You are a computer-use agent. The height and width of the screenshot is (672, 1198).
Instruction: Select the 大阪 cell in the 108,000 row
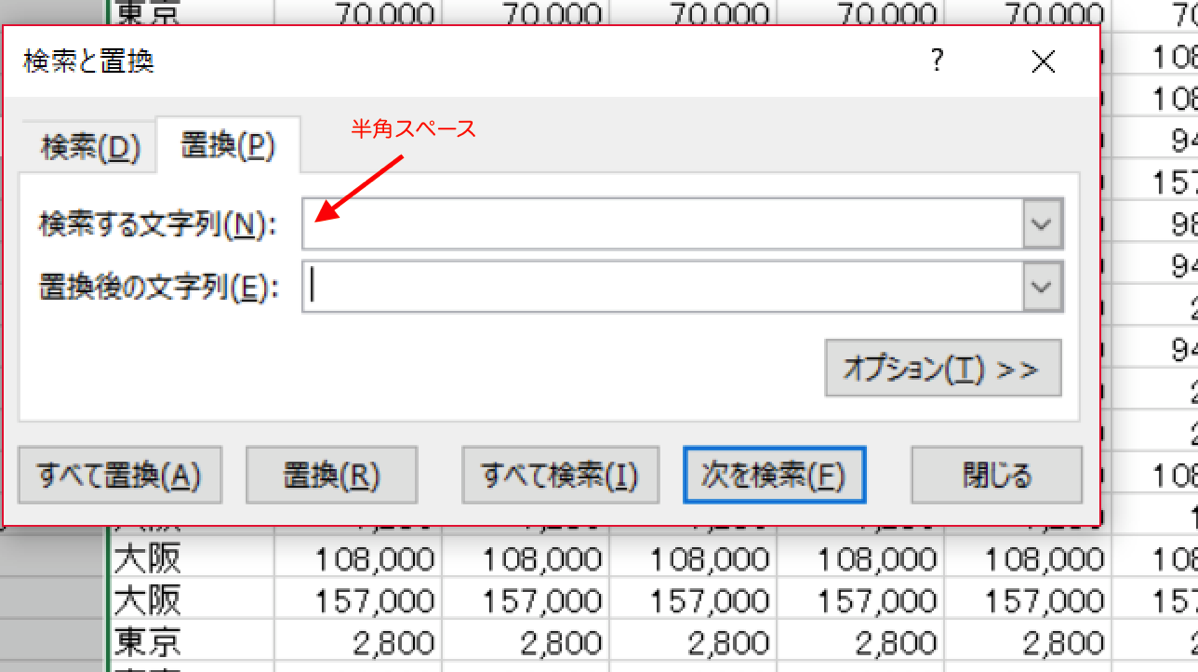[192, 558]
